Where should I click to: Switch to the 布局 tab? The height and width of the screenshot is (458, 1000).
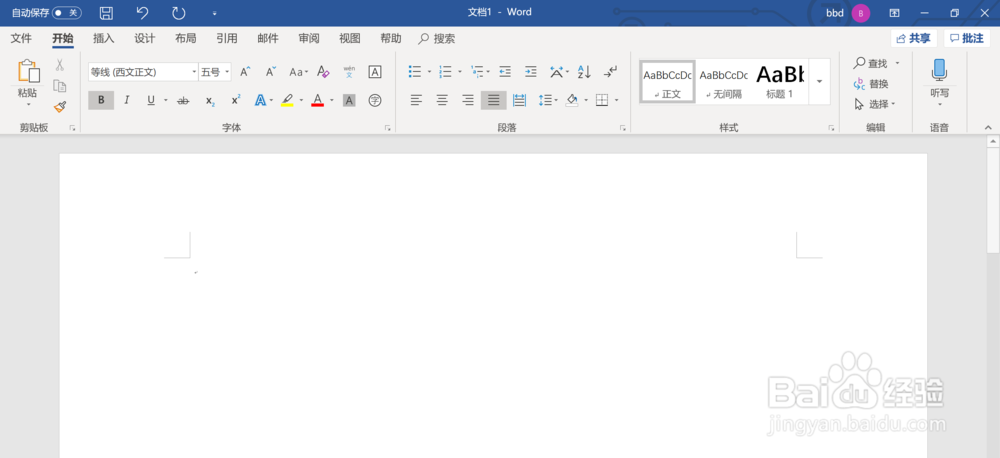(186, 38)
